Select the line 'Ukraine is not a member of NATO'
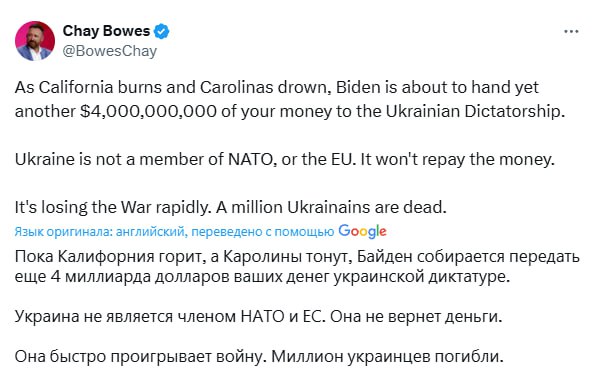Screen dimensions: 596x383 [146, 159]
